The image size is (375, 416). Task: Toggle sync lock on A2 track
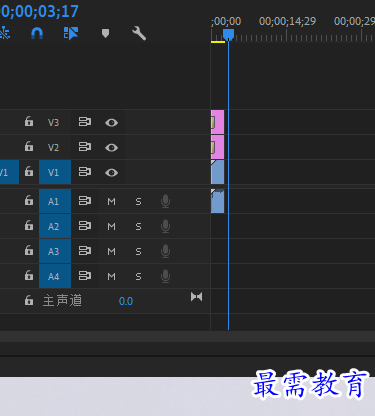pos(85,226)
